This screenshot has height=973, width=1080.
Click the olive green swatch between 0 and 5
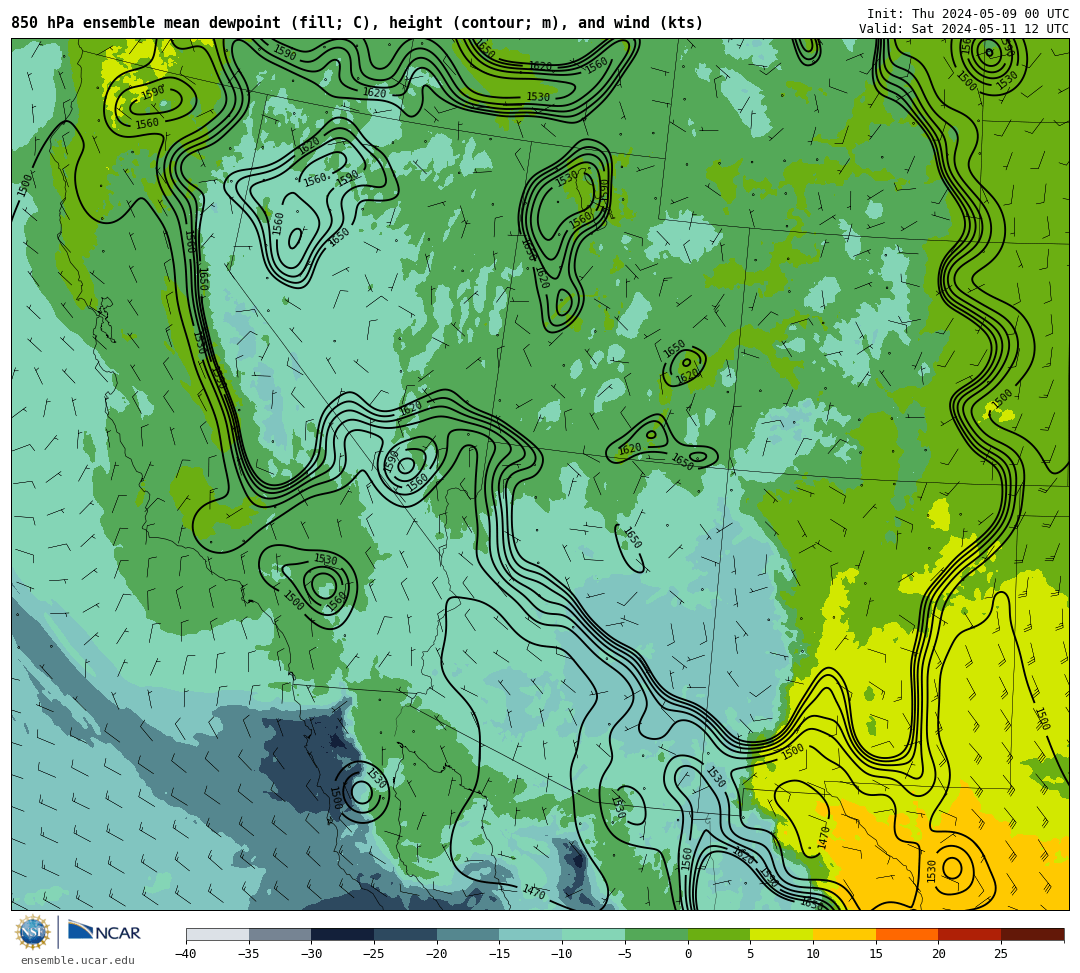click(719, 934)
